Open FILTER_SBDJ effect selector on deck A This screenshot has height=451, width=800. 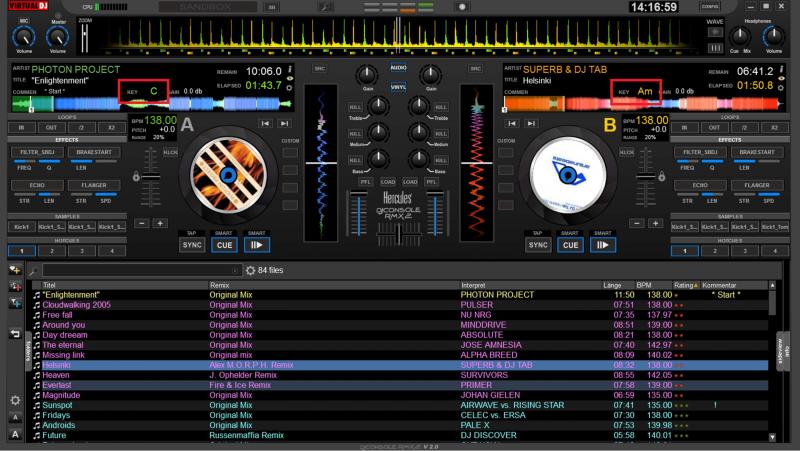37,152
